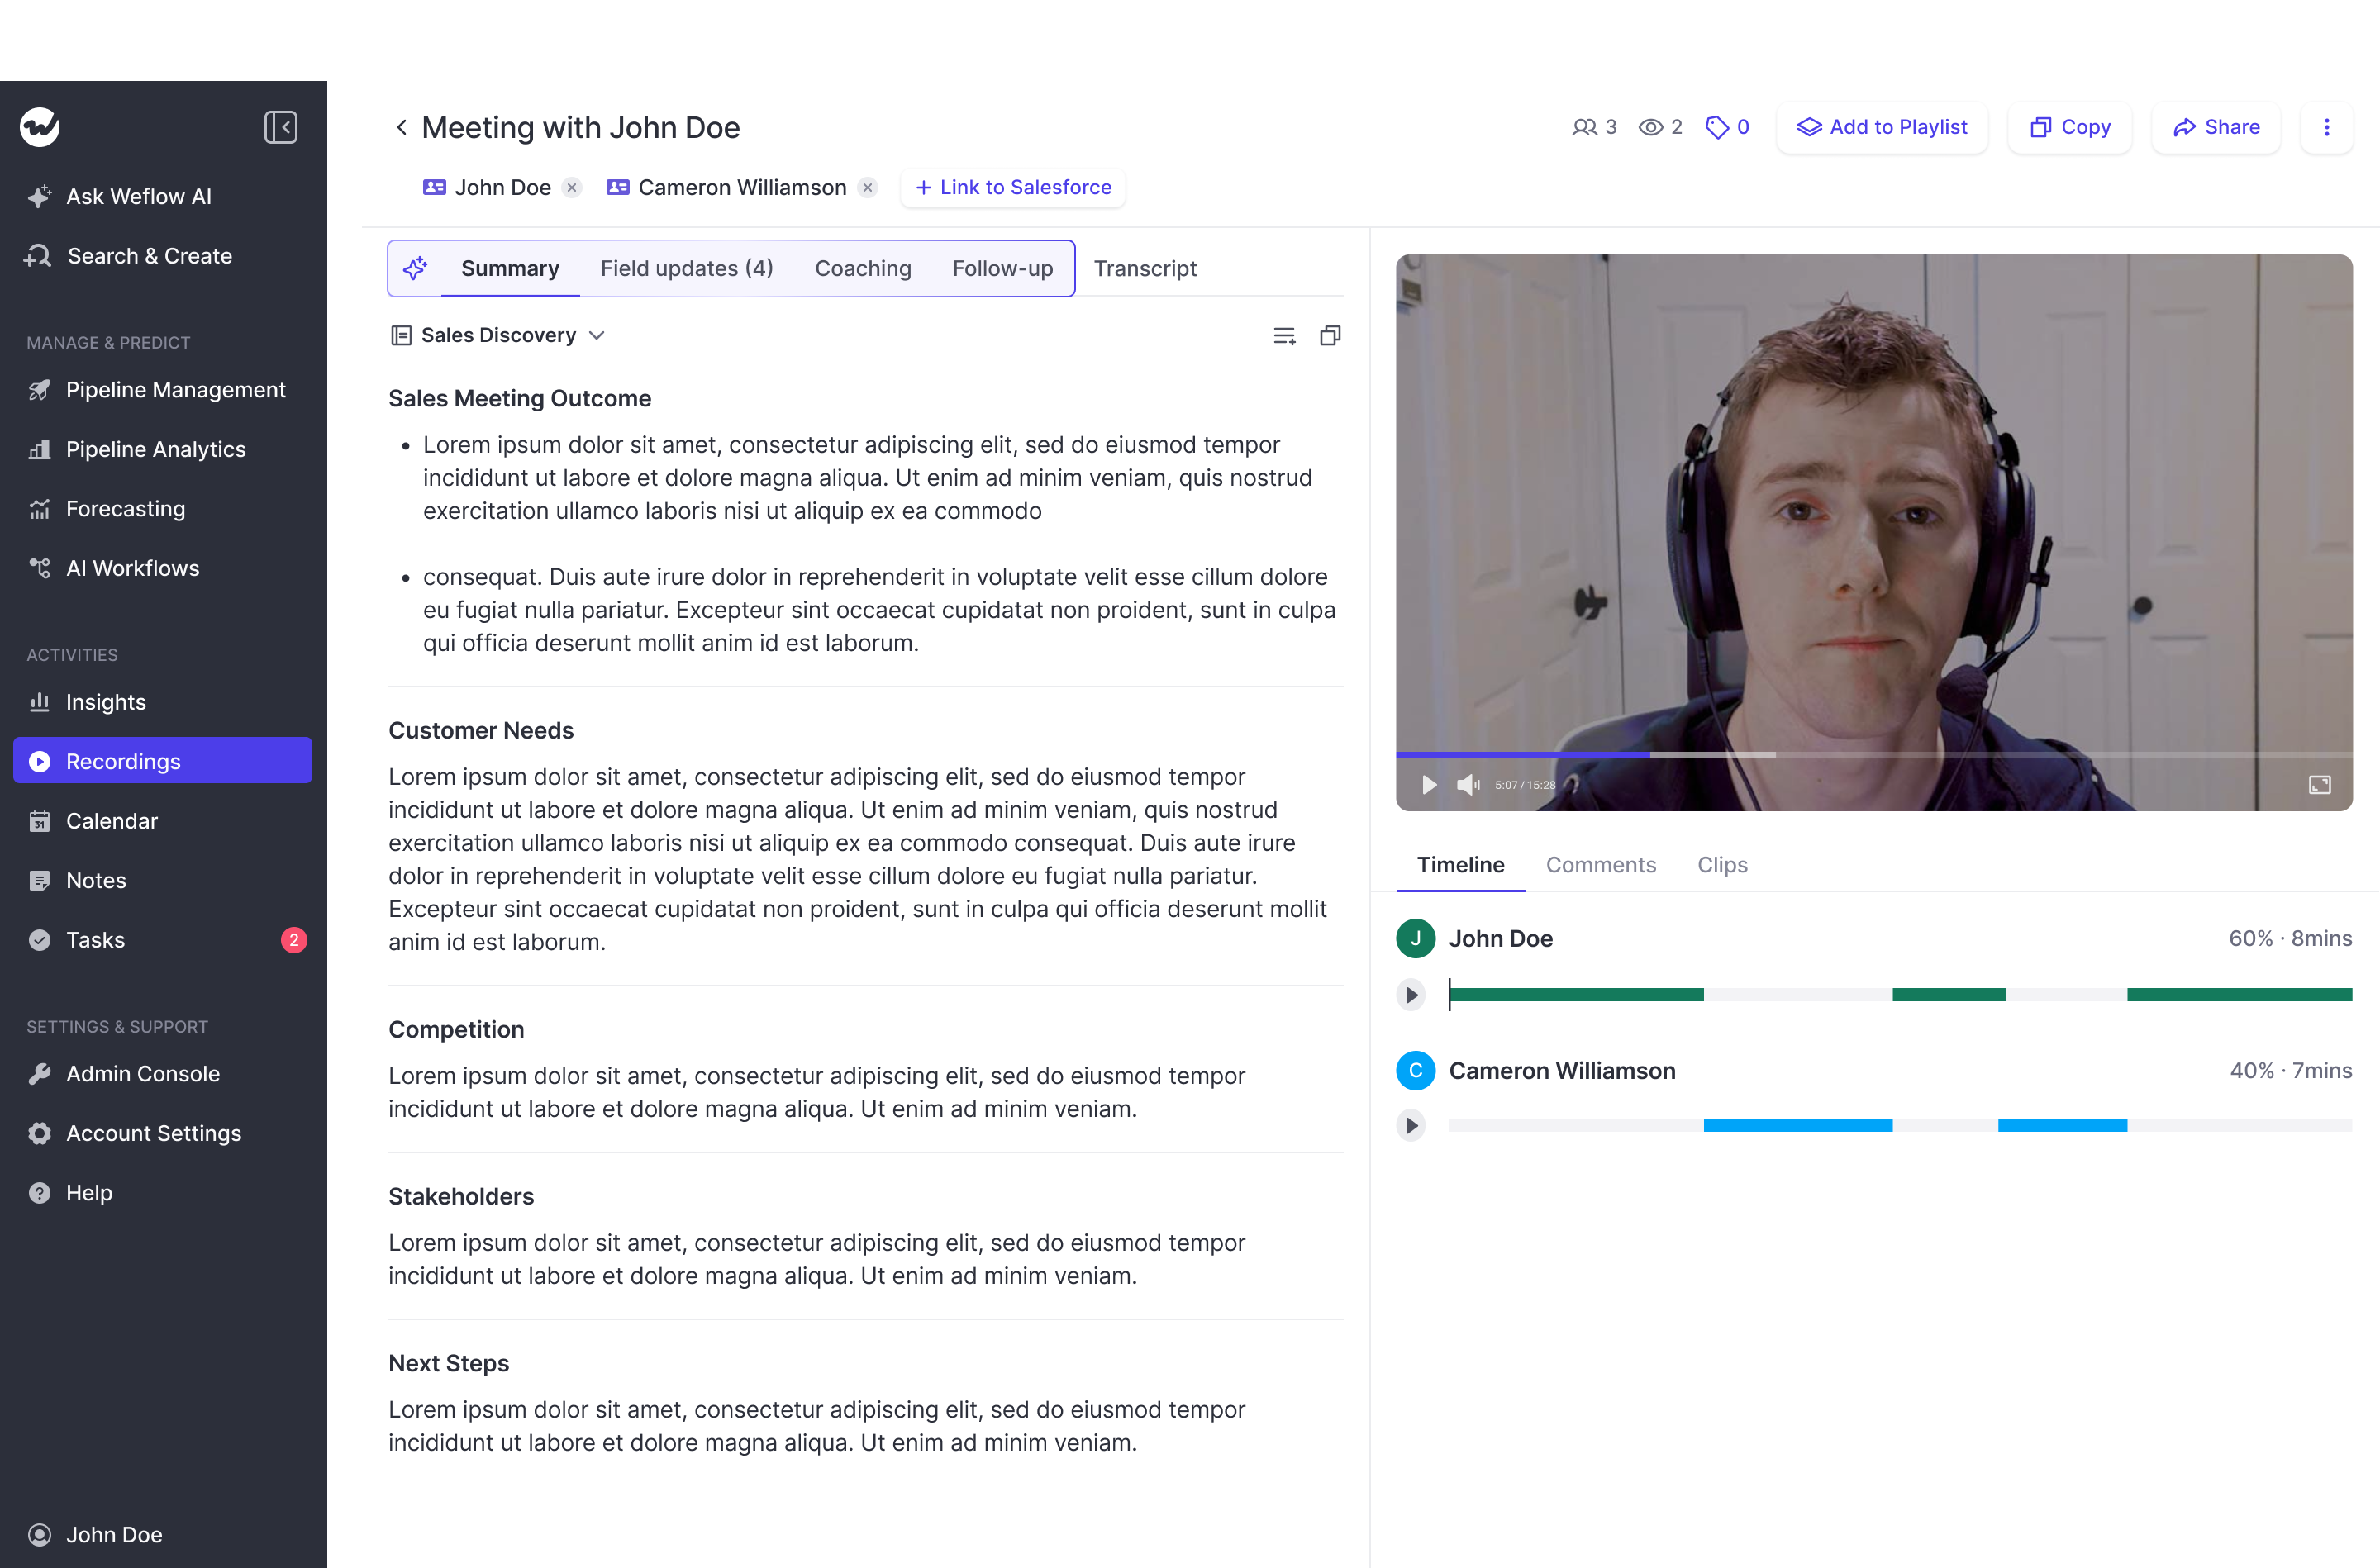
Task: Enter video fullscreen mode
Action: [2319, 785]
